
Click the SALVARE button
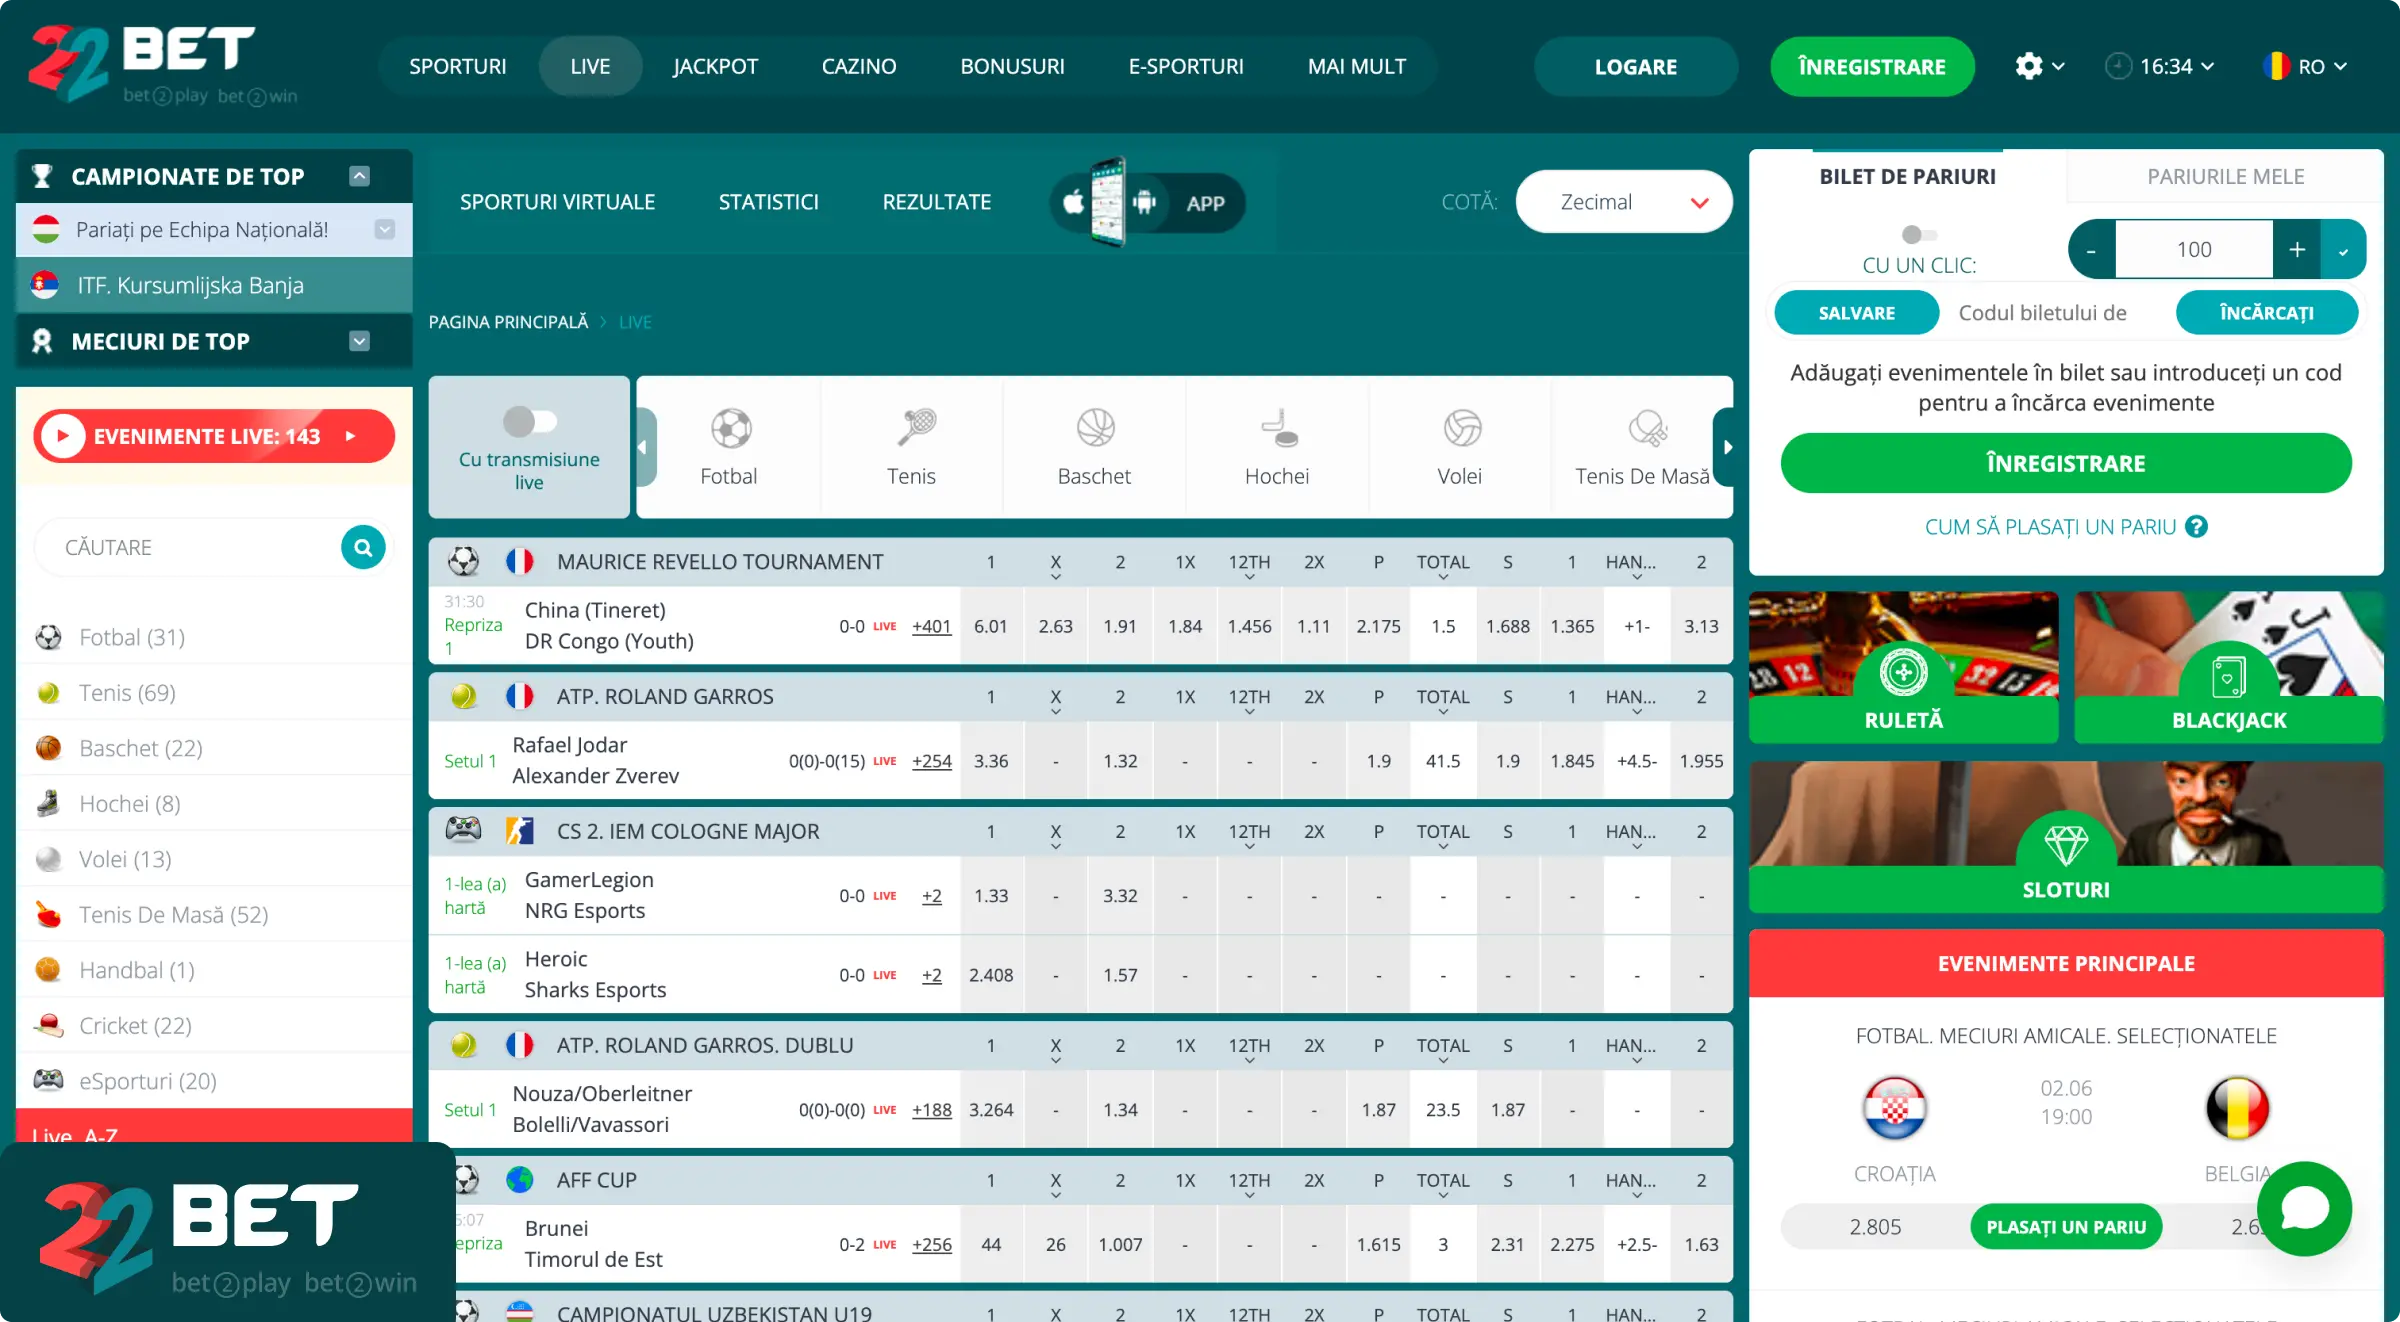coord(1857,313)
